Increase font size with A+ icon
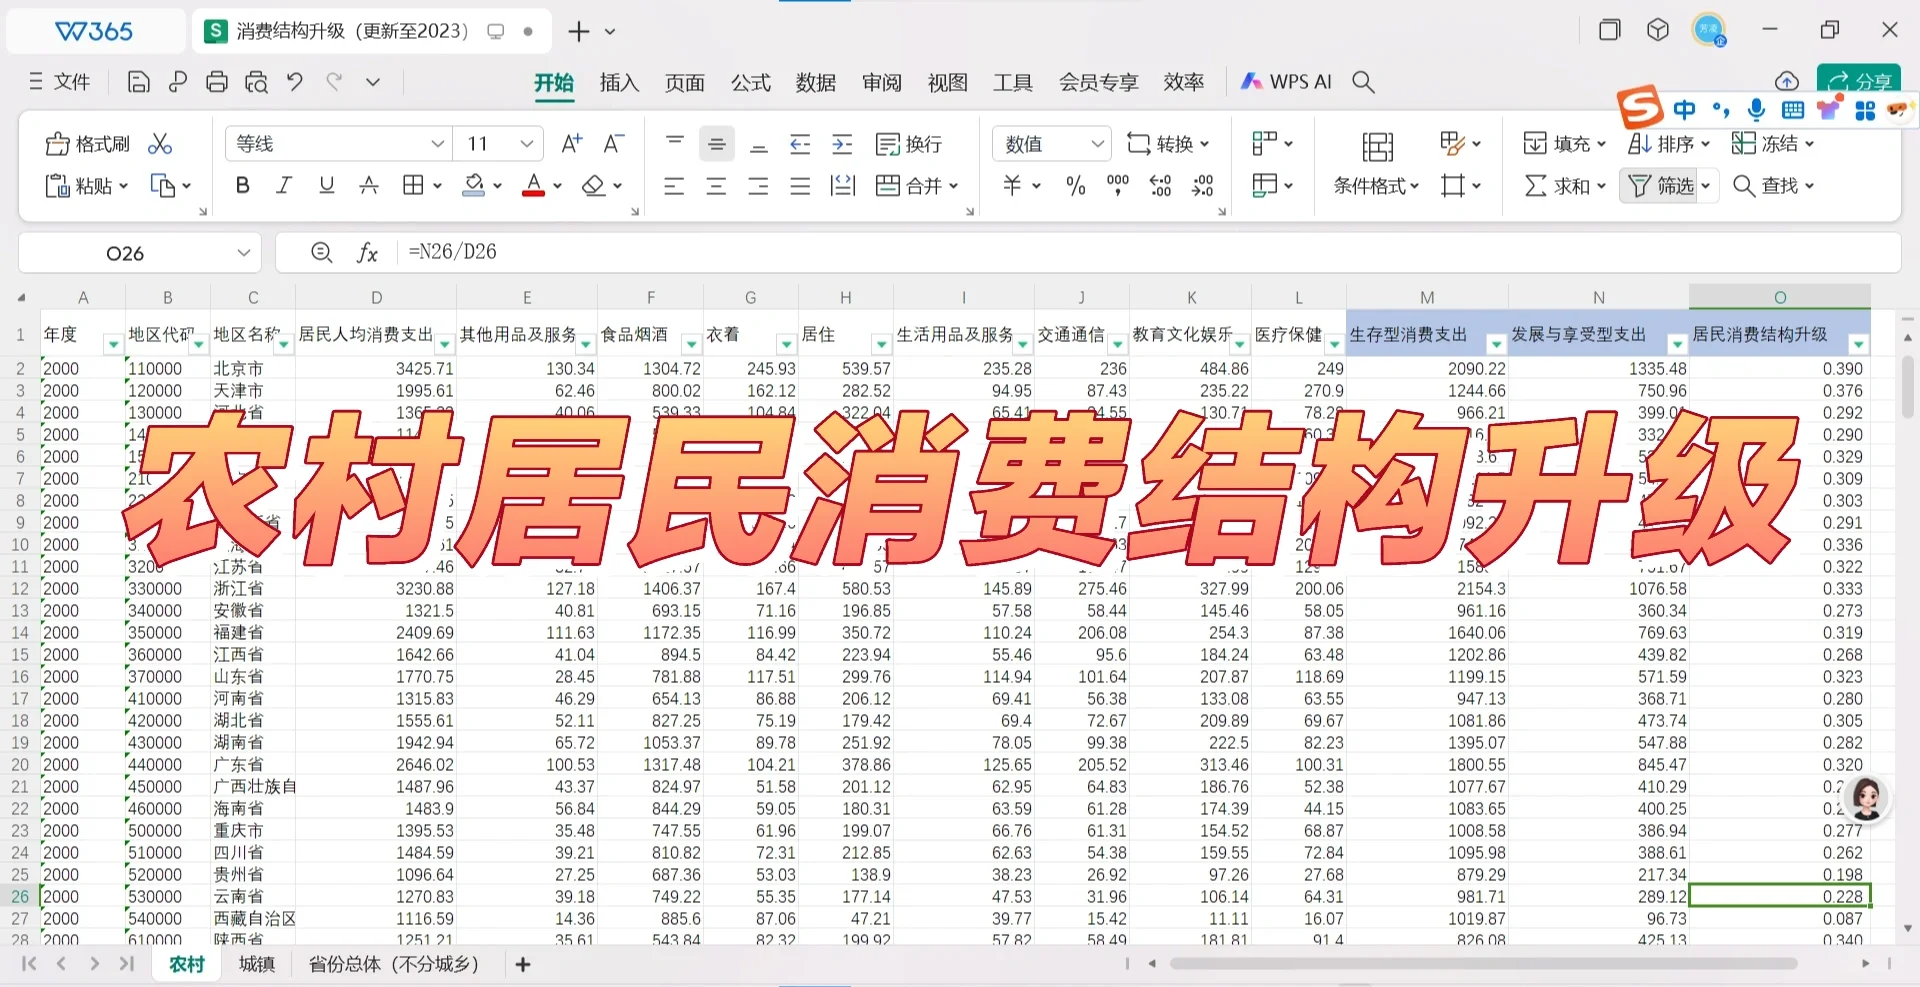1920x987 pixels. pyautogui.click(x=572, y=144)
